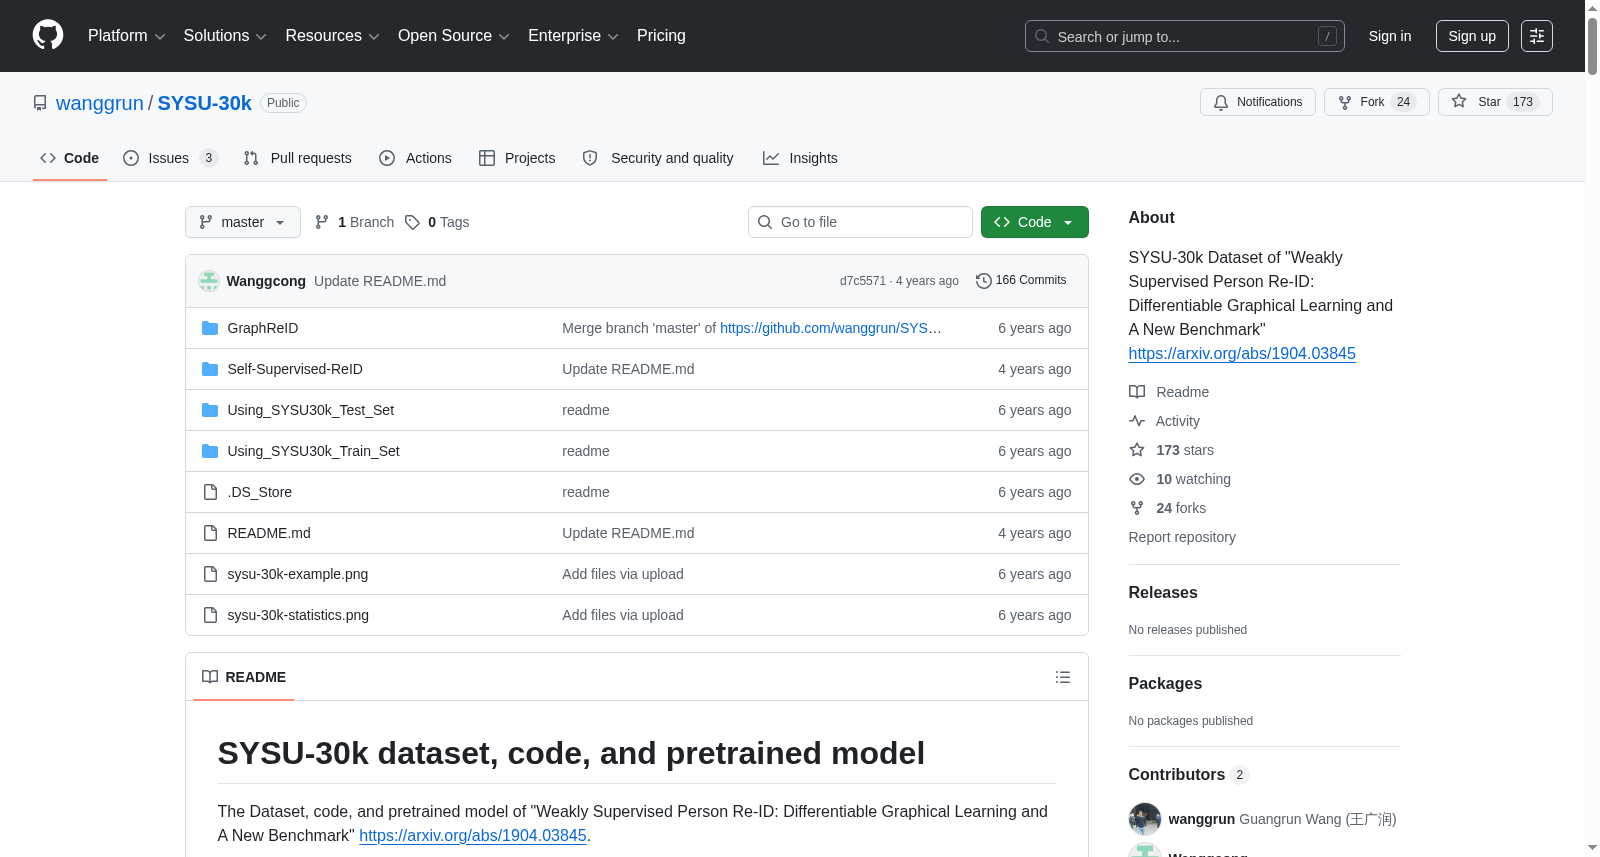Click the commits history clock icon

984,281
